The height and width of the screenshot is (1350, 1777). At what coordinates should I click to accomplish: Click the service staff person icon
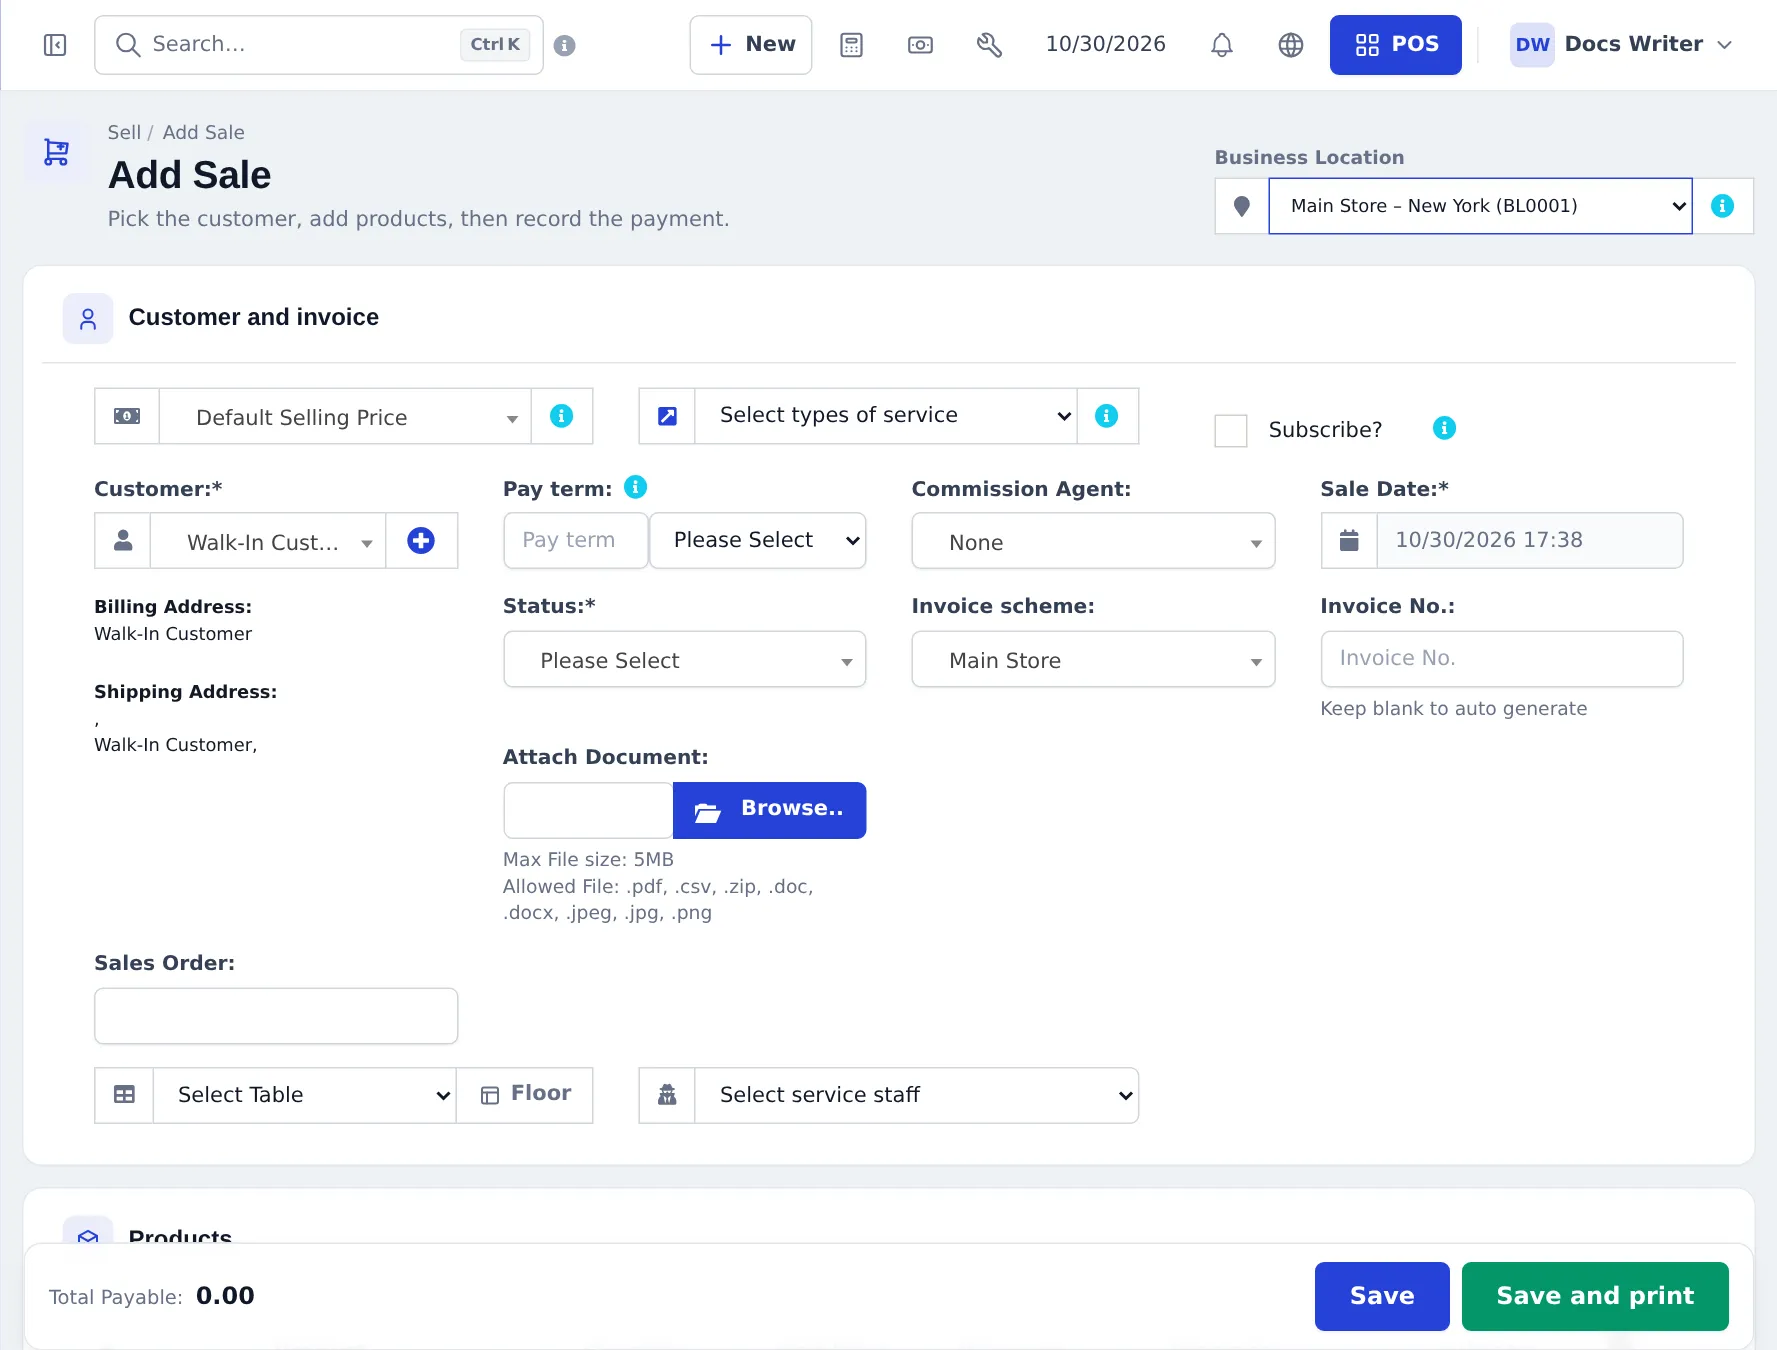pos(667,1095)
